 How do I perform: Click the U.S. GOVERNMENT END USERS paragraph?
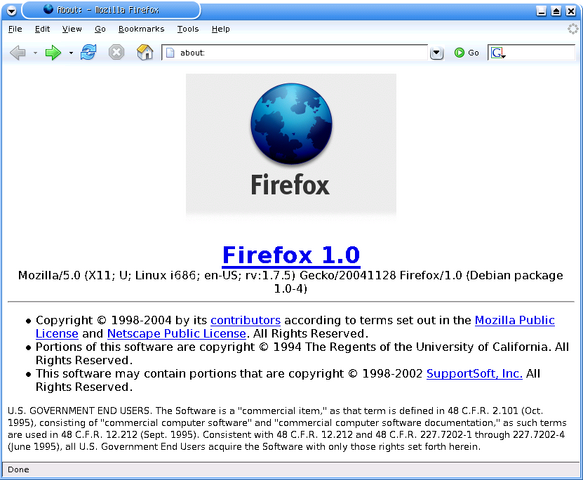click(x=287, y=429)
